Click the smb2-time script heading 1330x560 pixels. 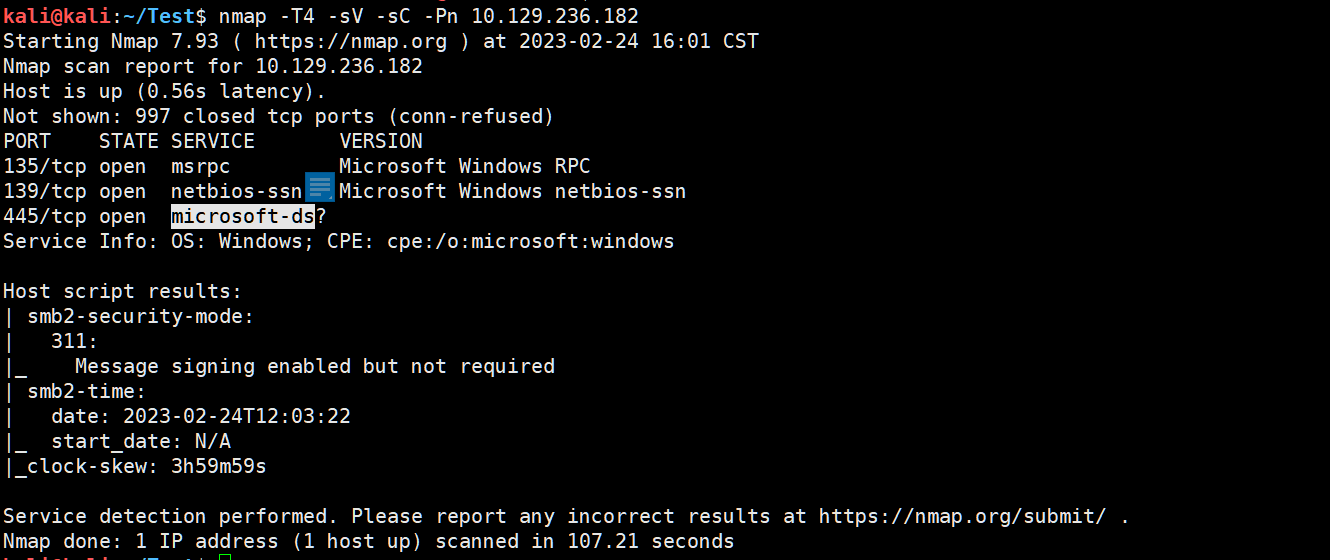point(86,392)
